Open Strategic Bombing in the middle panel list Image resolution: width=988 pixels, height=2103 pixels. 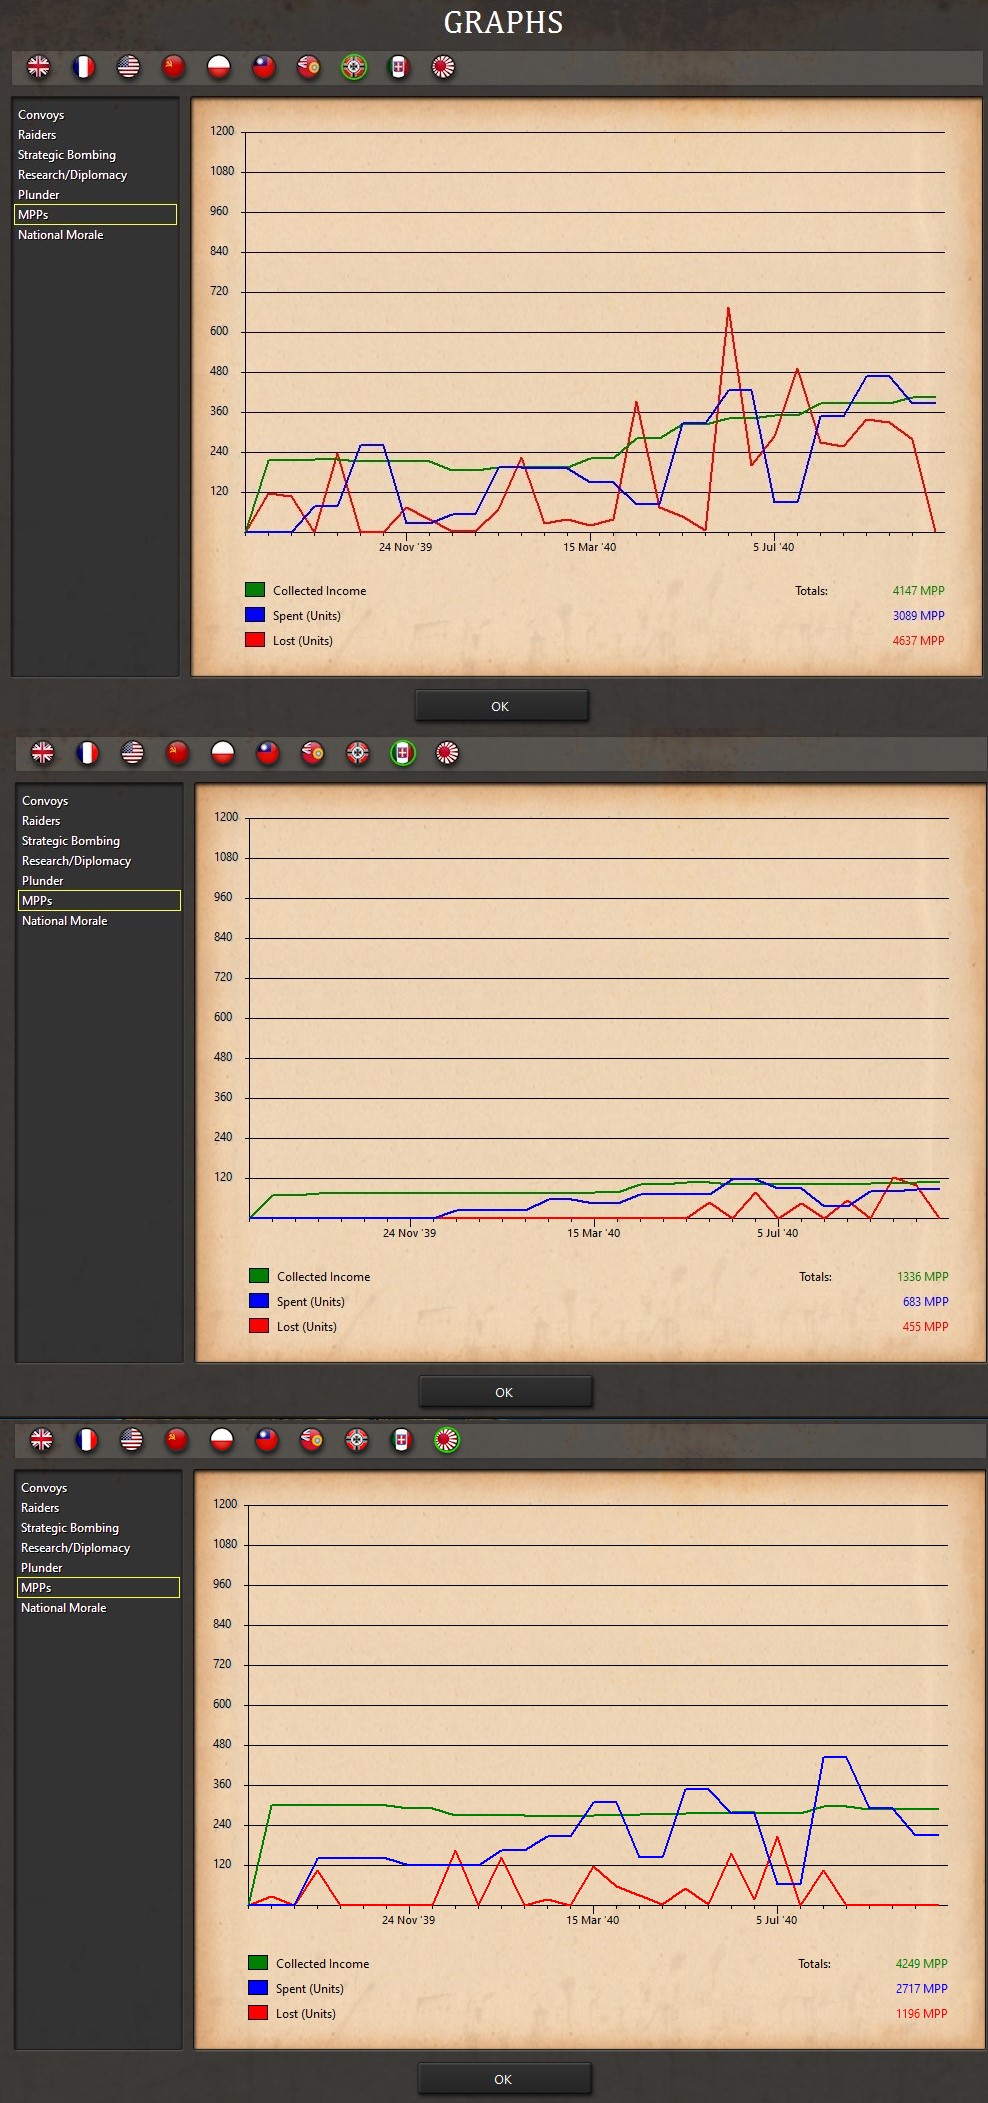(71, 841)
